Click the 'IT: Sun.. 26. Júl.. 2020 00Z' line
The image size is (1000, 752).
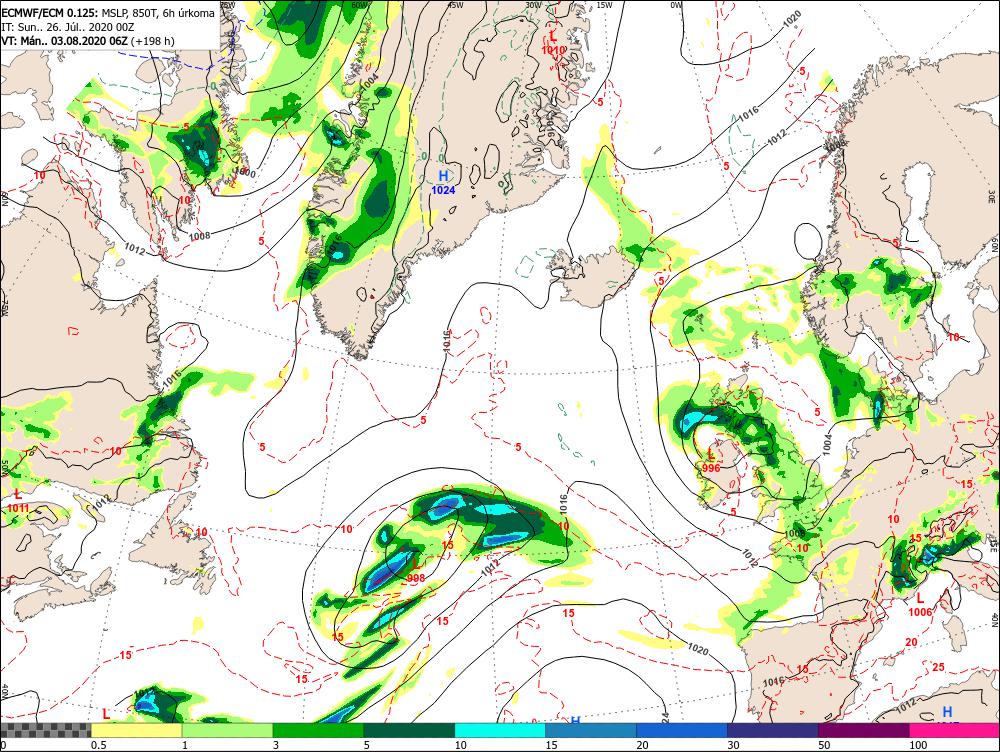point(68,27)
